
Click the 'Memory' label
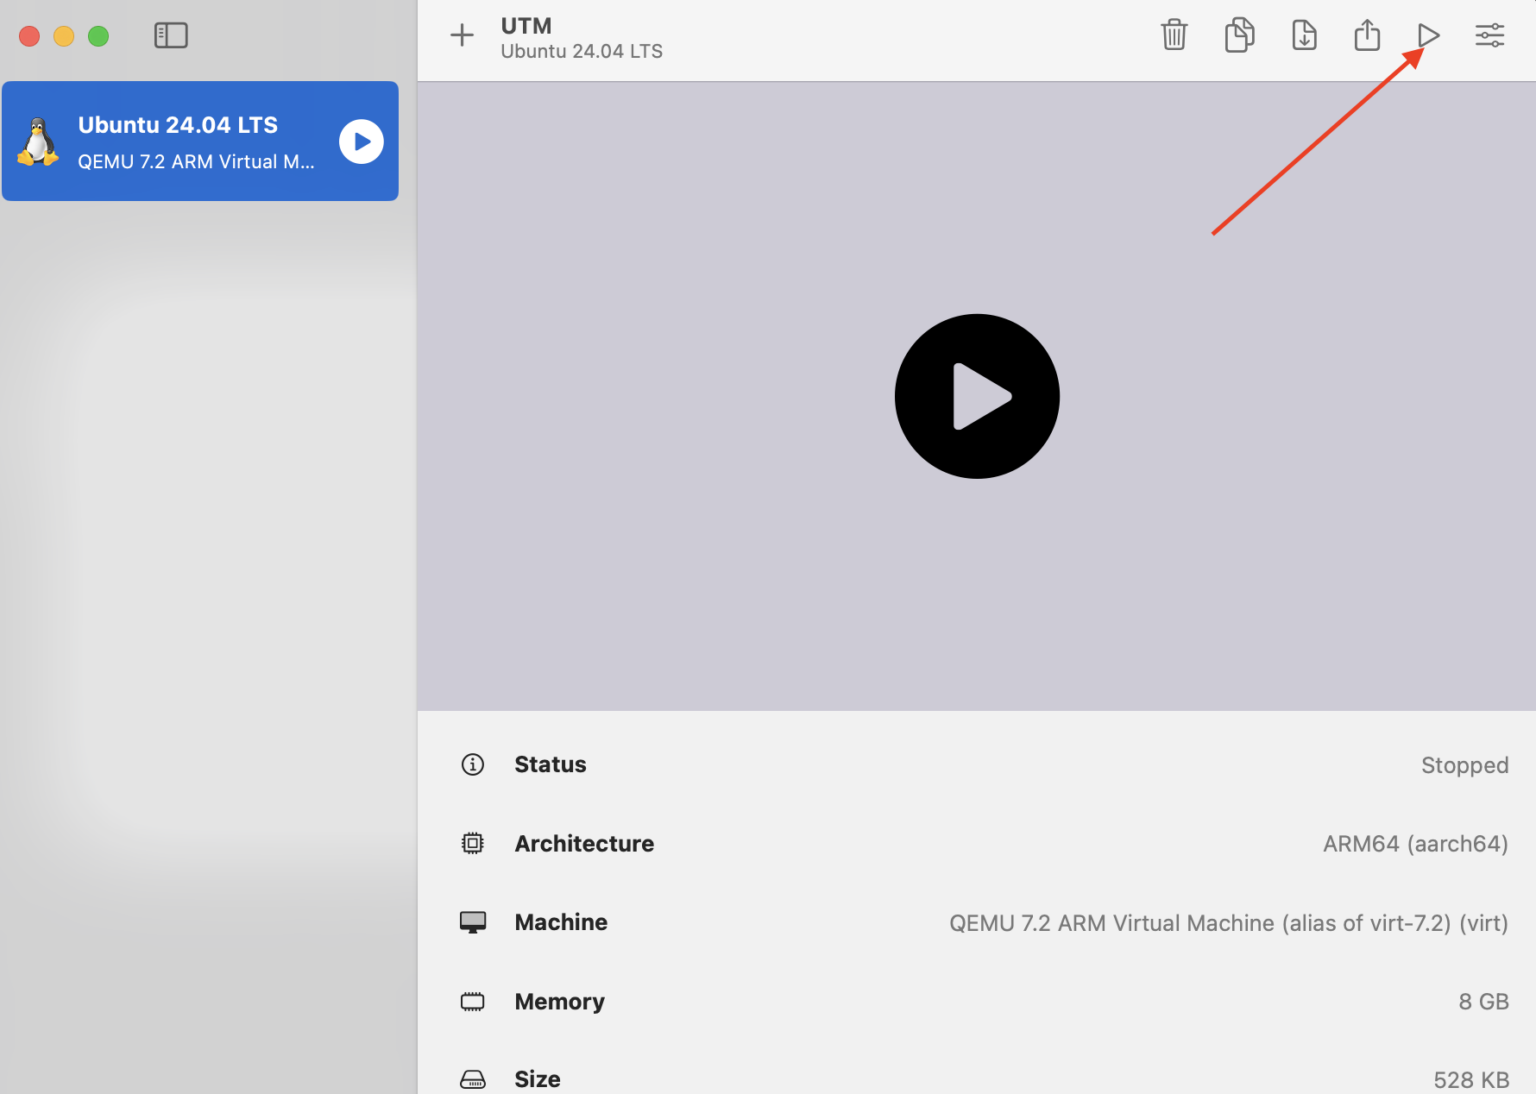tap(559, 1001)
